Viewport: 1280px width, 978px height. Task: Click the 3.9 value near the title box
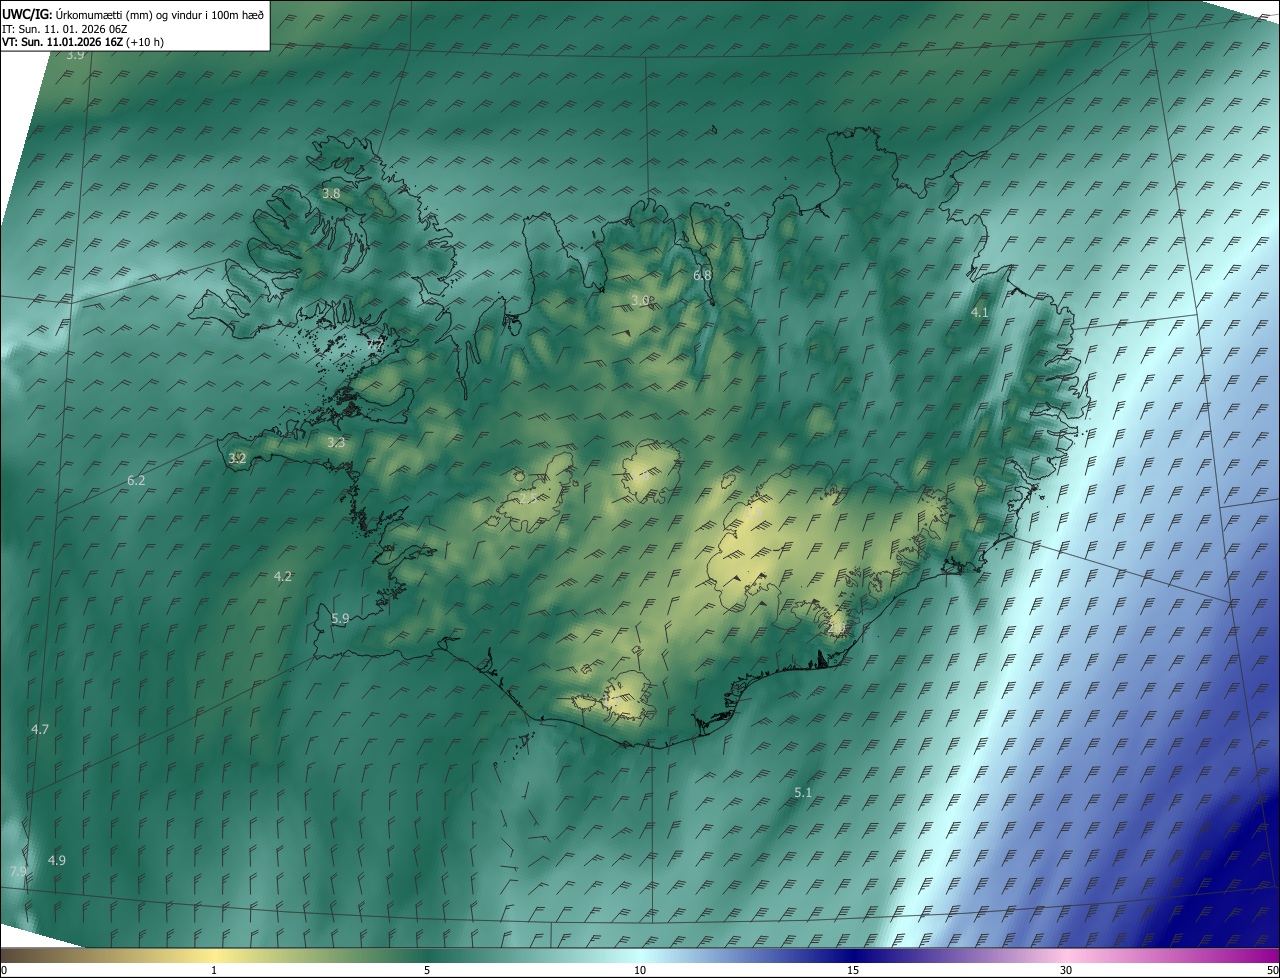tap(75, 55)
